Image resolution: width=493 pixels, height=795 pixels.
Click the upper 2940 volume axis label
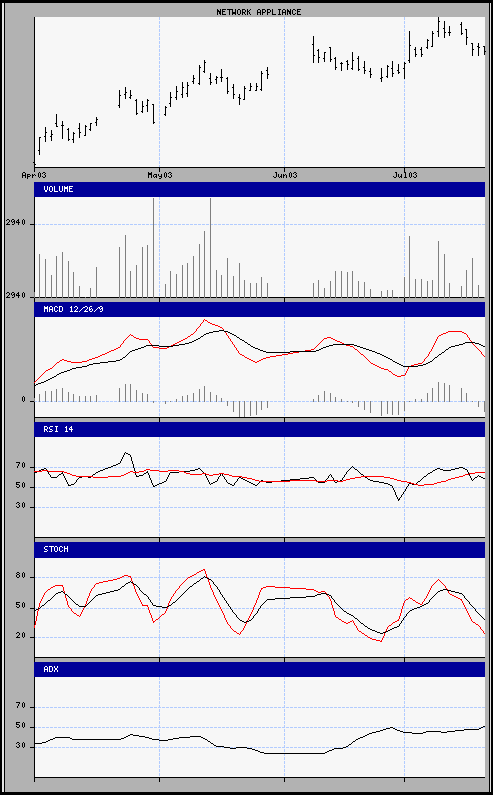pos(16,224)
